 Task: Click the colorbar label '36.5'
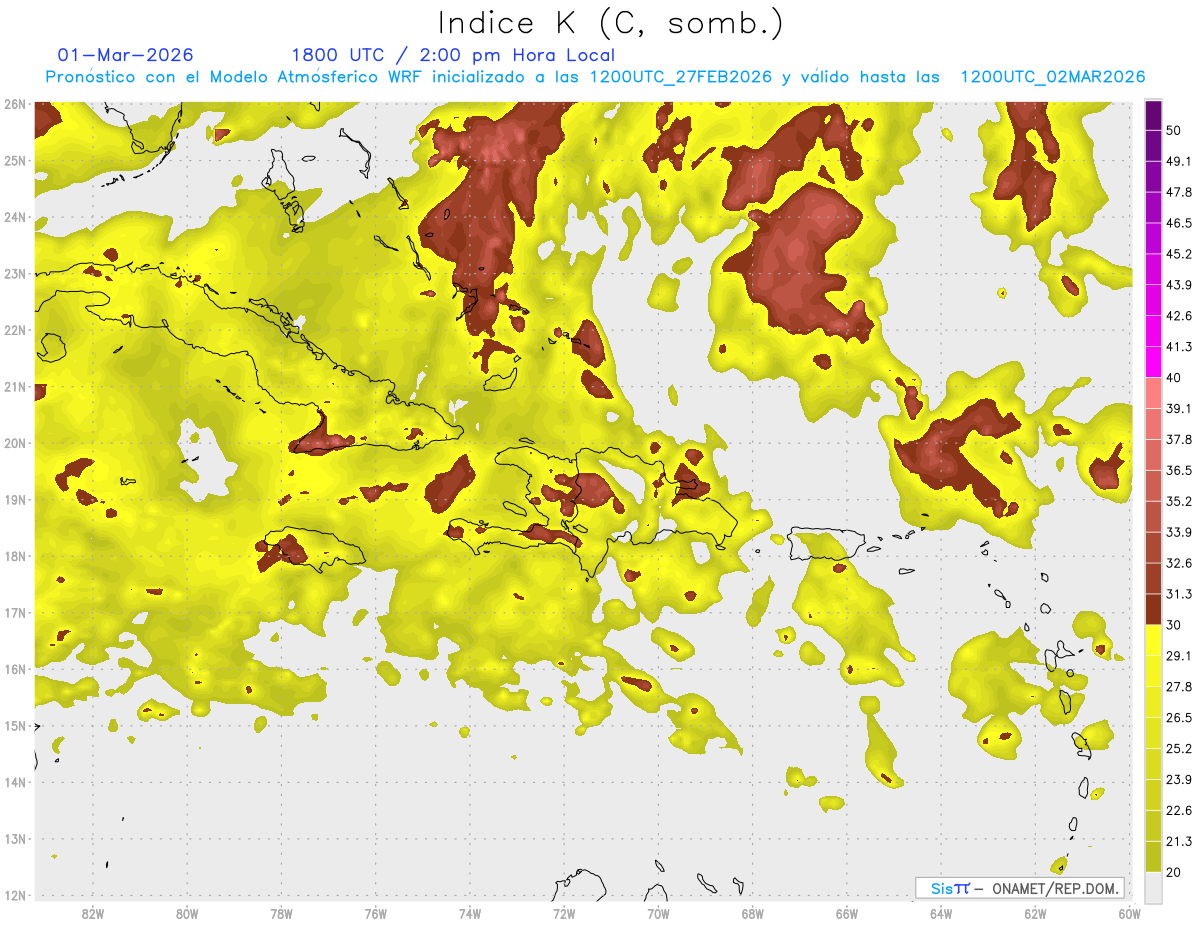(1179, 471)
